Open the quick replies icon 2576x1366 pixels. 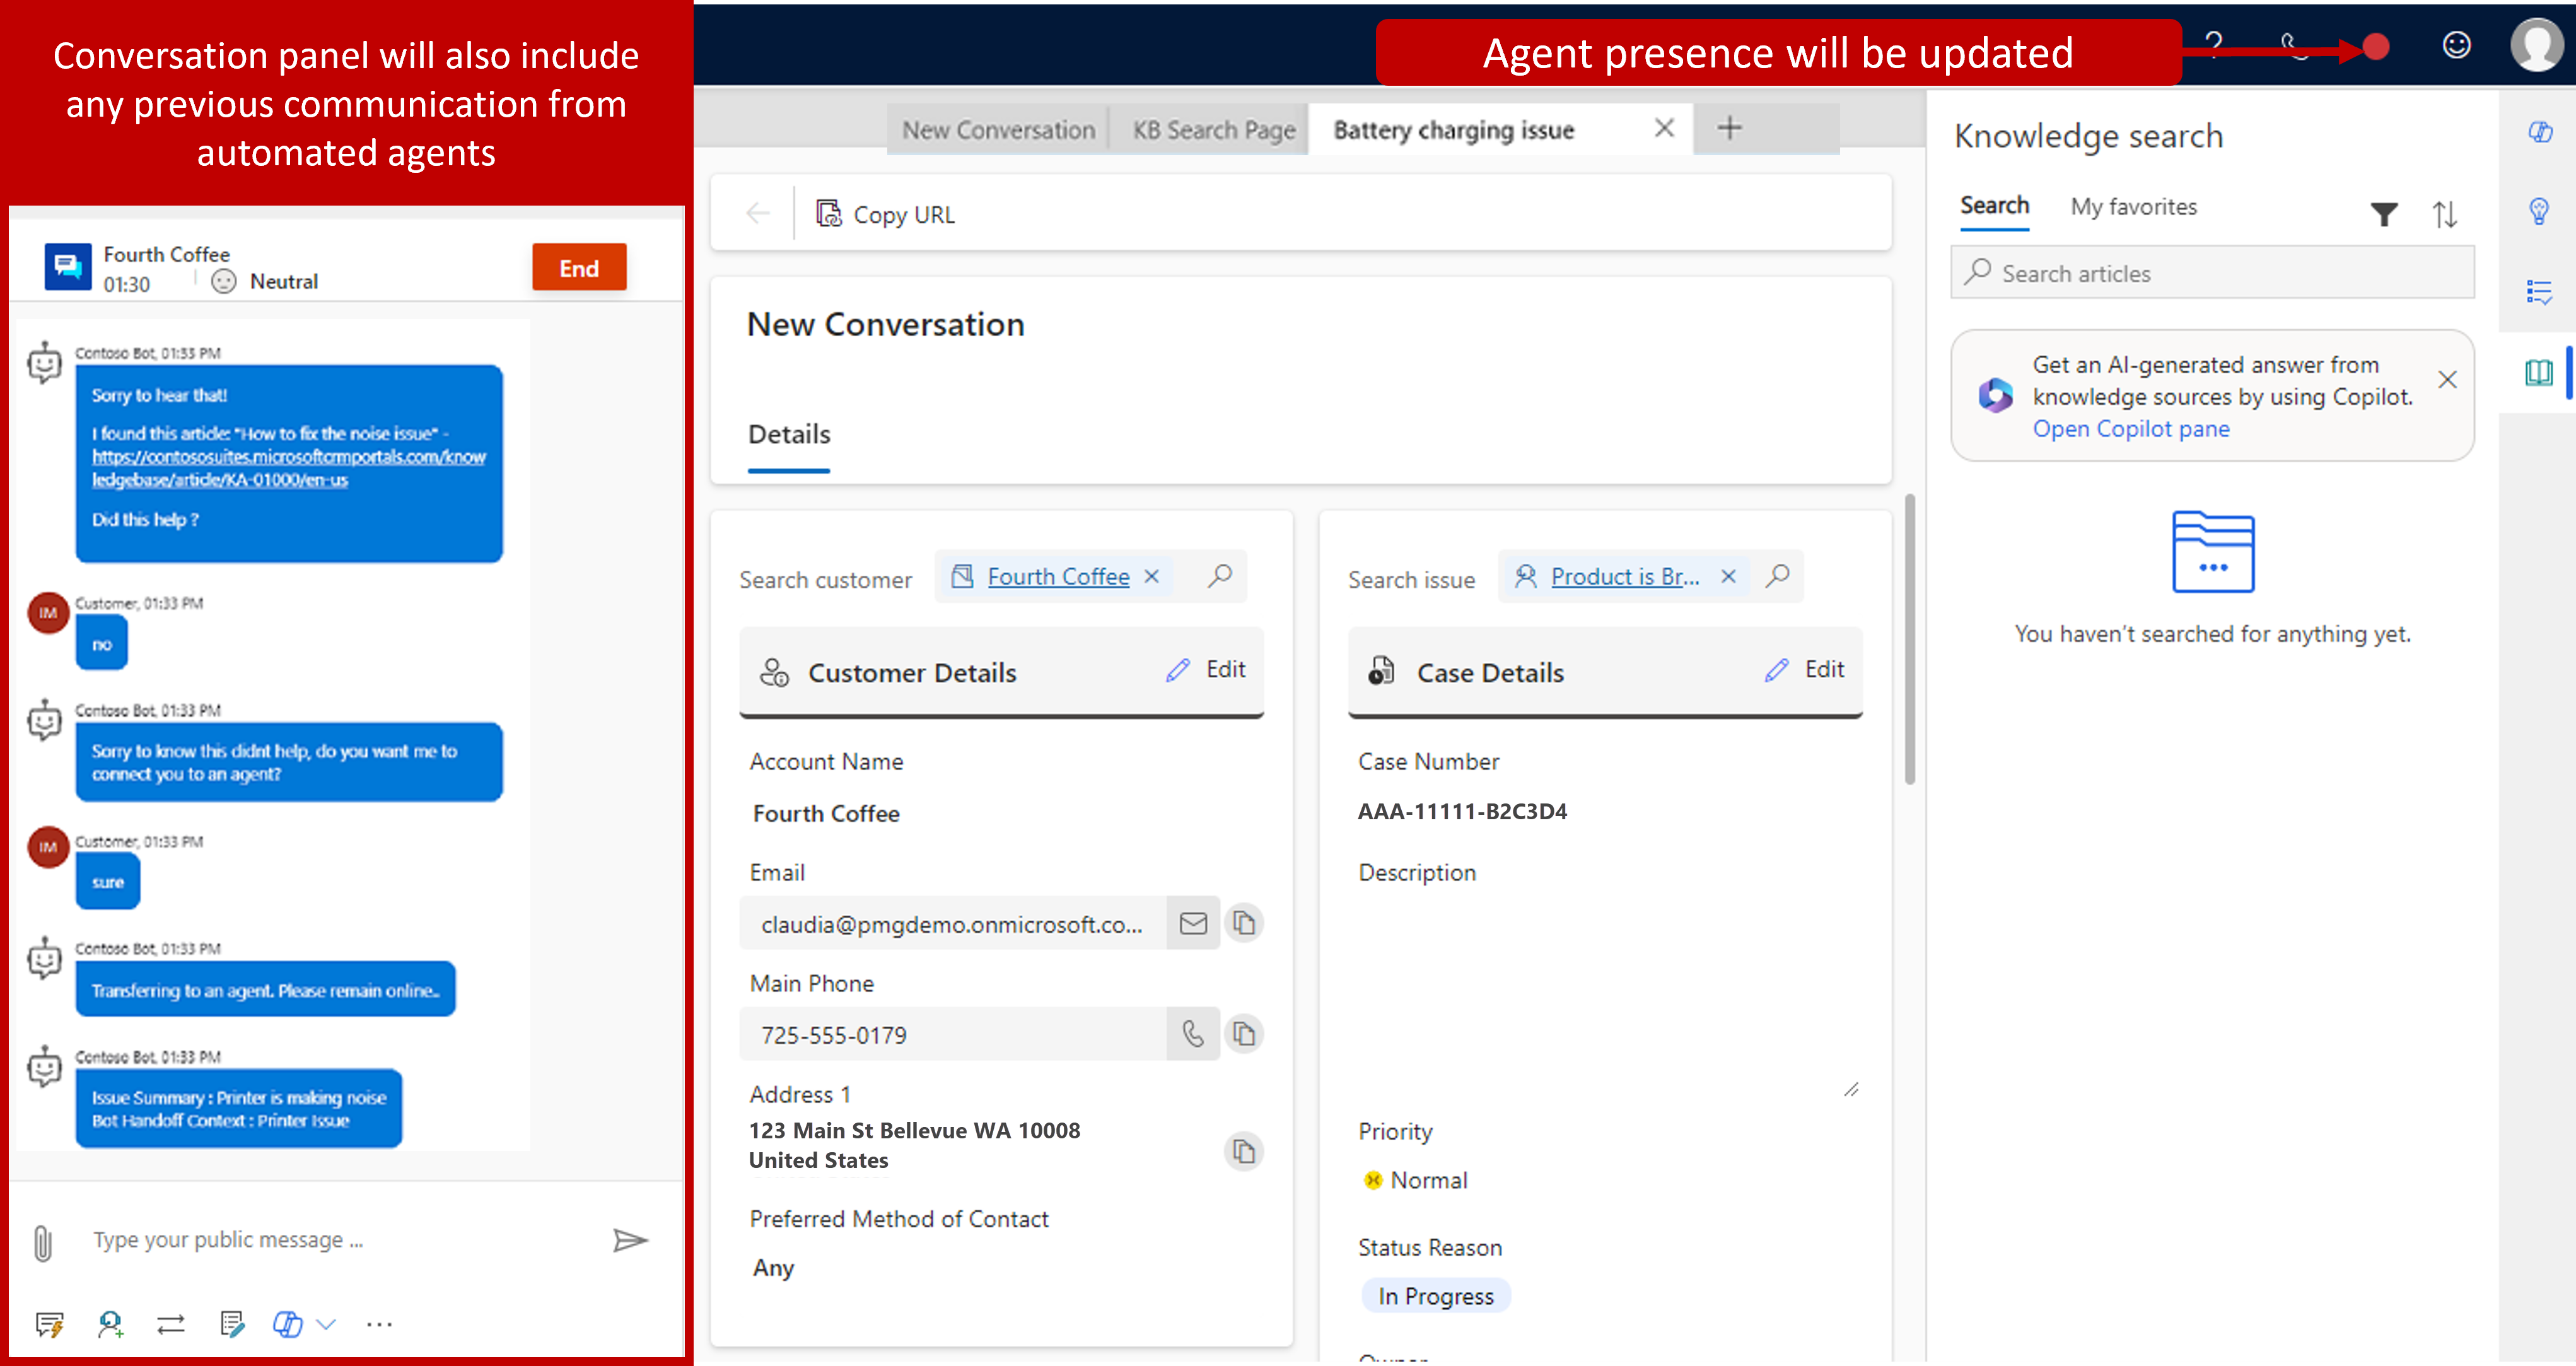click(x=50, y=1324)
